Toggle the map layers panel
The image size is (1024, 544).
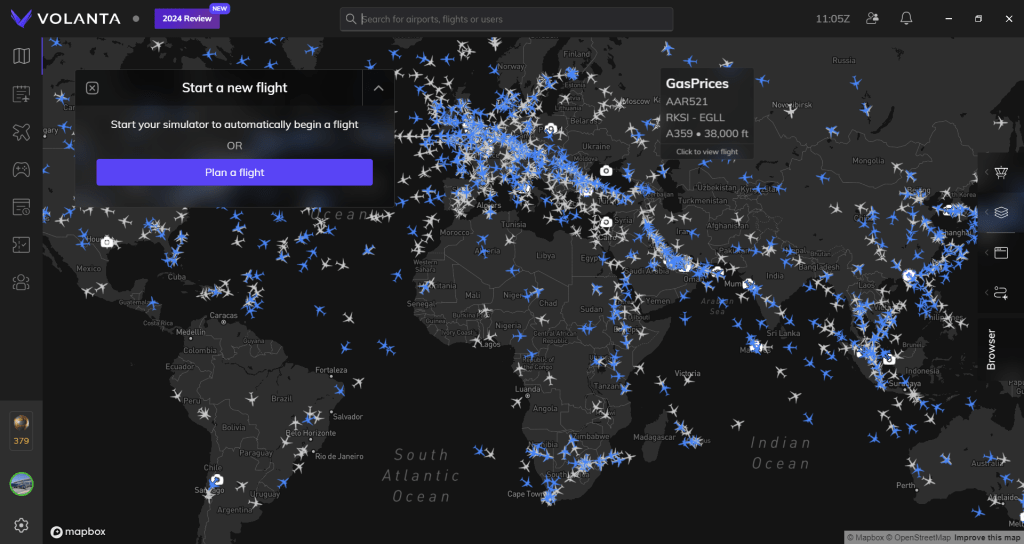point(1001,213)
